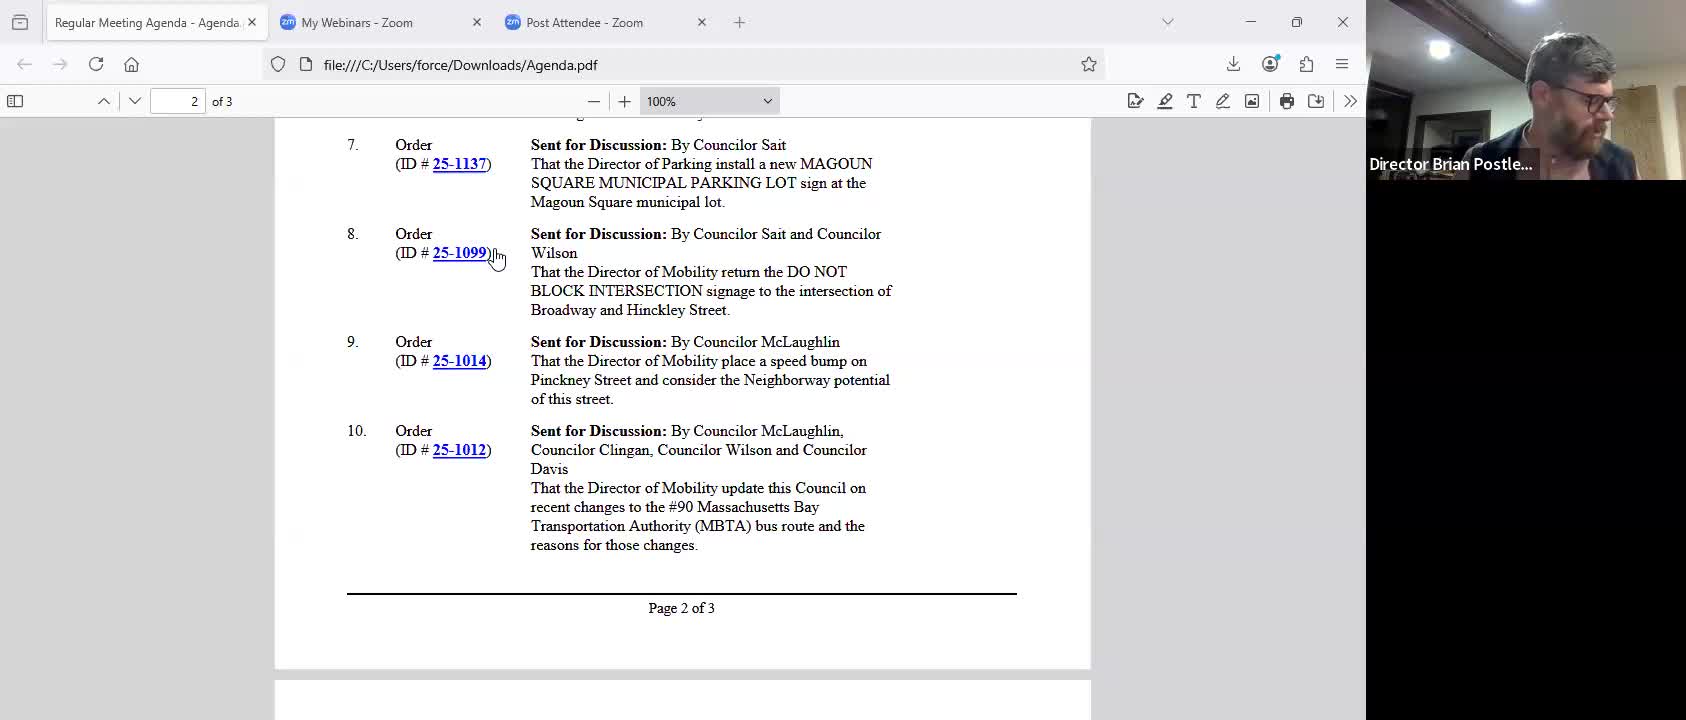This screenshot has width=1686, height=720.
Task: Toggle the PDF sidebar
Action: coord(15,101)
